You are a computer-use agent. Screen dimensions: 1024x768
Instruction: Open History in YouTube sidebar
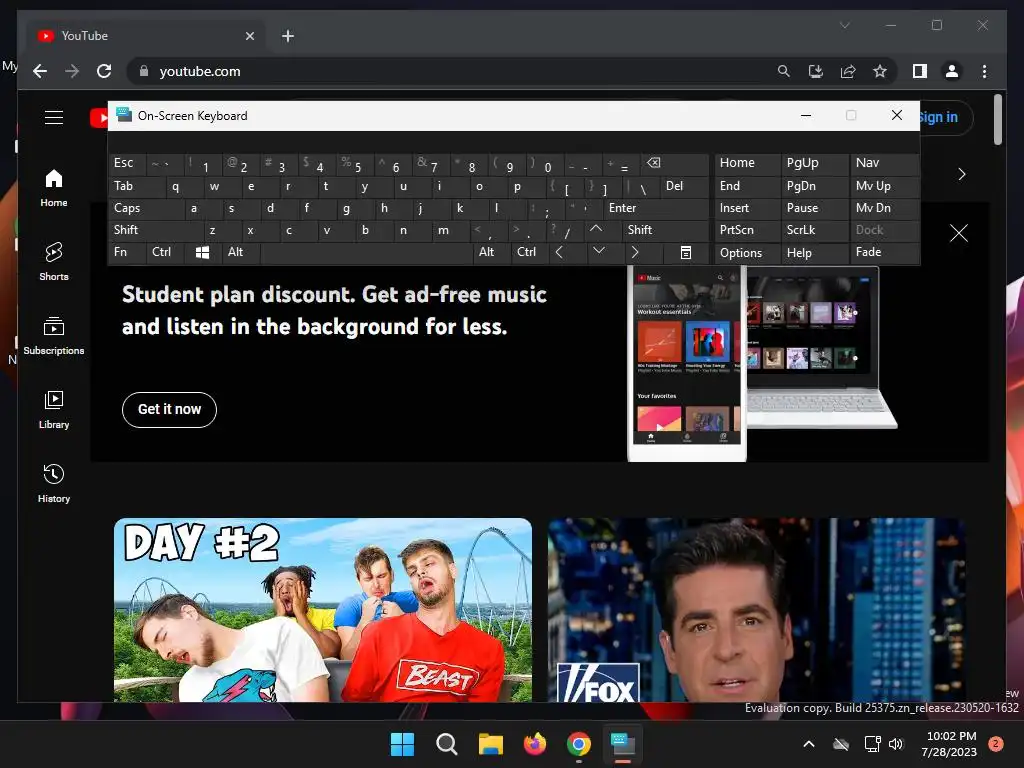tap(54, 484)
